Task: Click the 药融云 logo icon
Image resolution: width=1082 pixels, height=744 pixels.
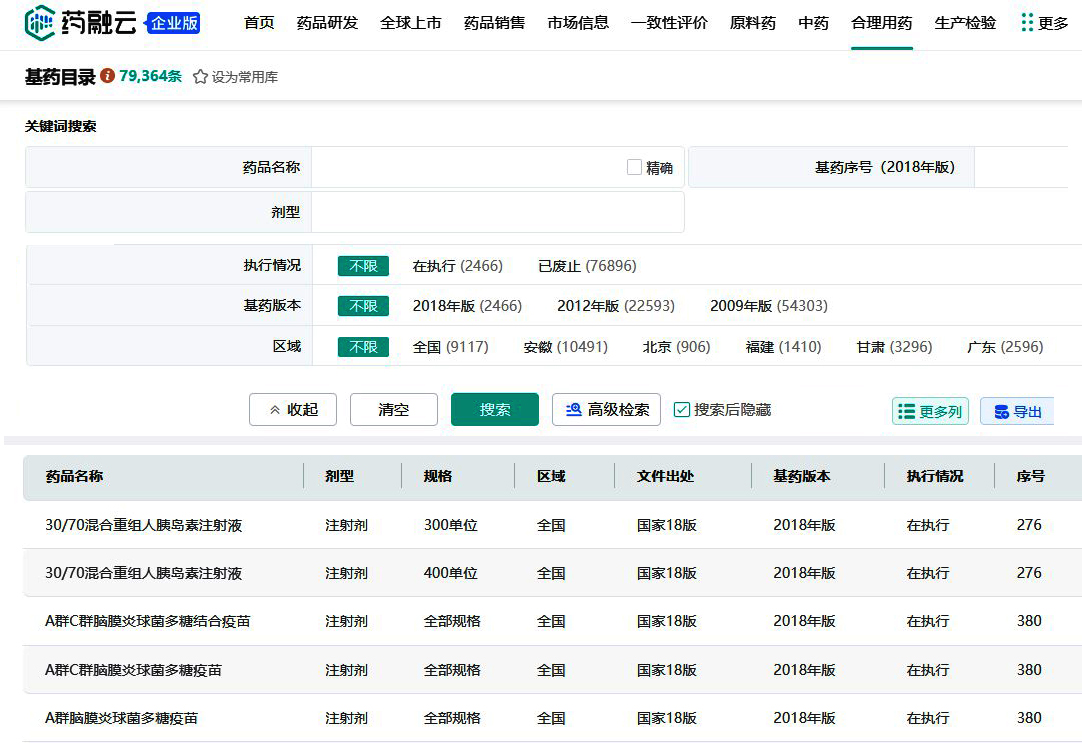Action: pyautogui.click(x=40, y=23)
